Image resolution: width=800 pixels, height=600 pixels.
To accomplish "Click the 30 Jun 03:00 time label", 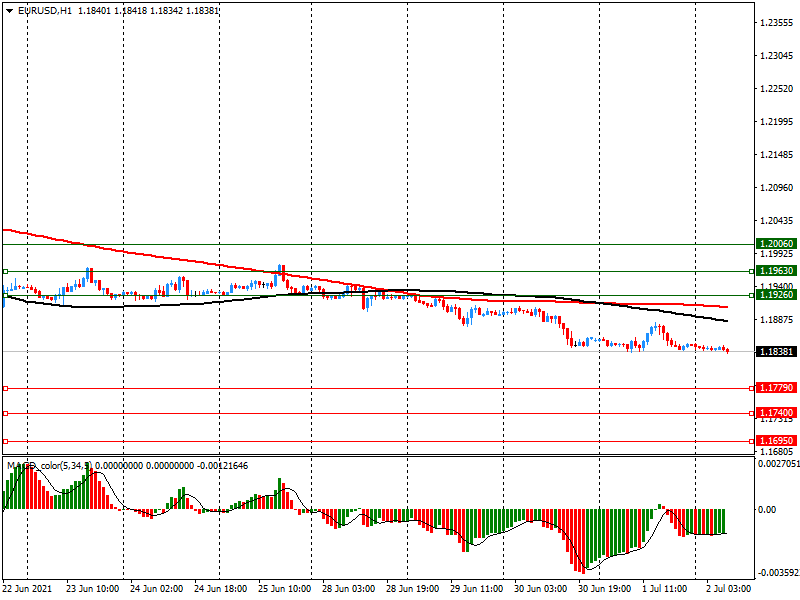I will coord(540,590).
